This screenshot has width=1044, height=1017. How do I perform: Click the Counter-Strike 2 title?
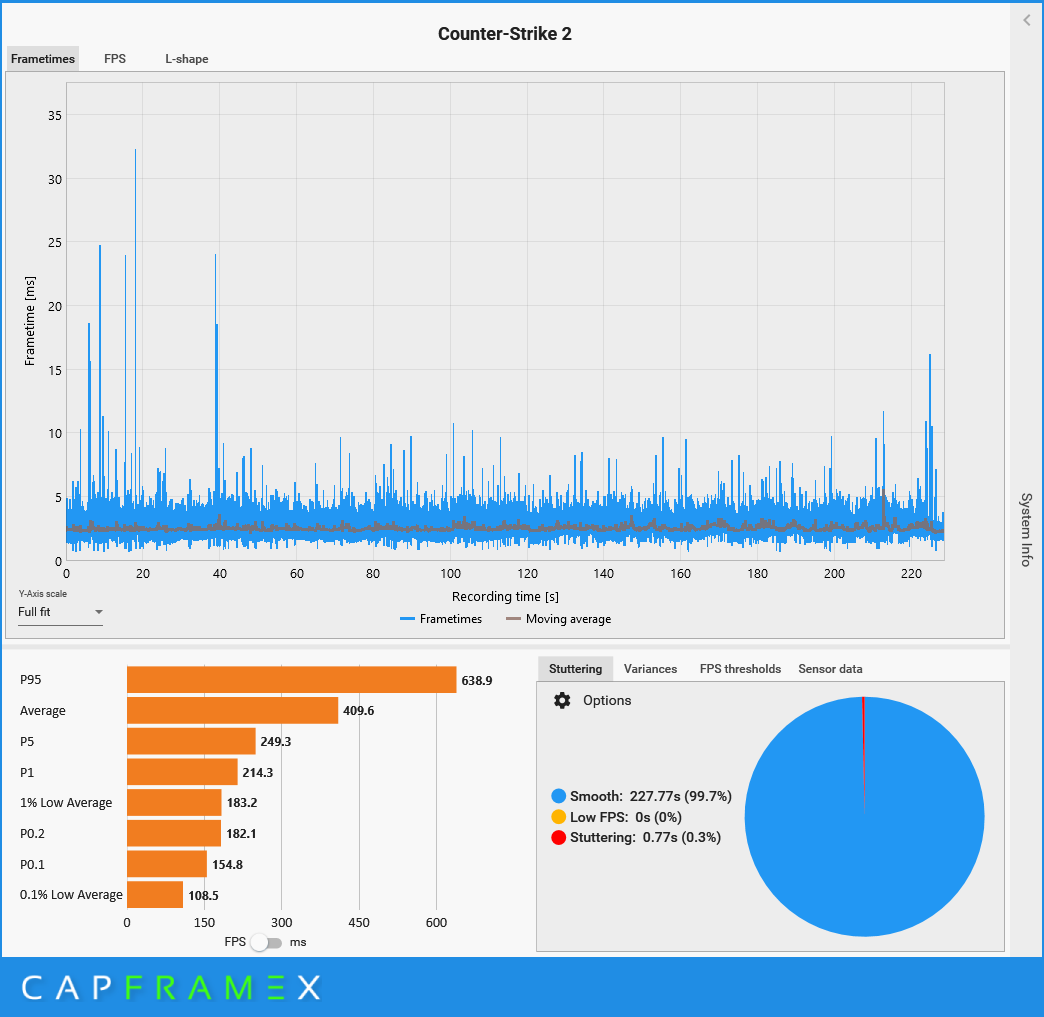pos(505,34)
